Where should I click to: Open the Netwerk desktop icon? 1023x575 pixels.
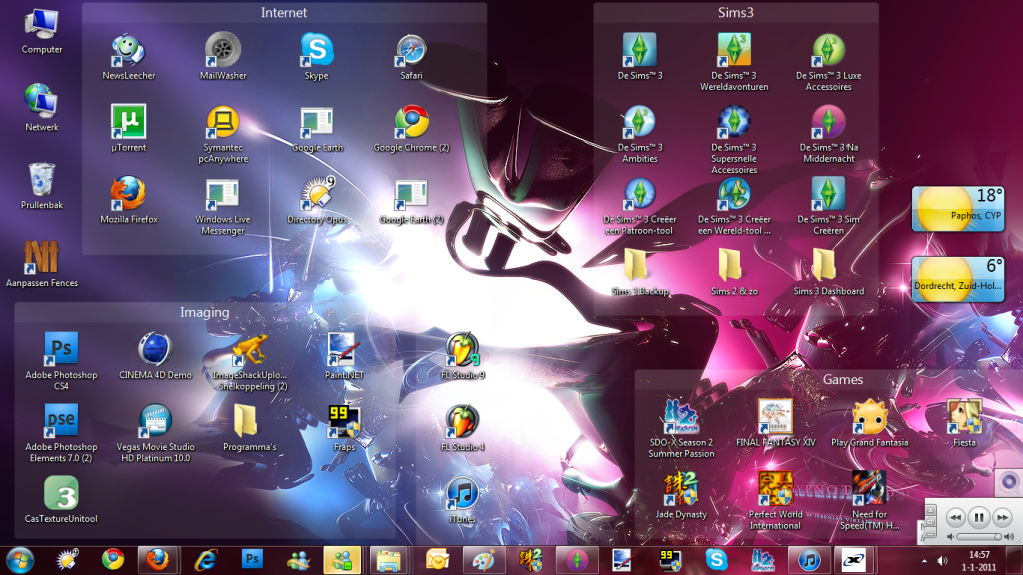coord(42,108)
